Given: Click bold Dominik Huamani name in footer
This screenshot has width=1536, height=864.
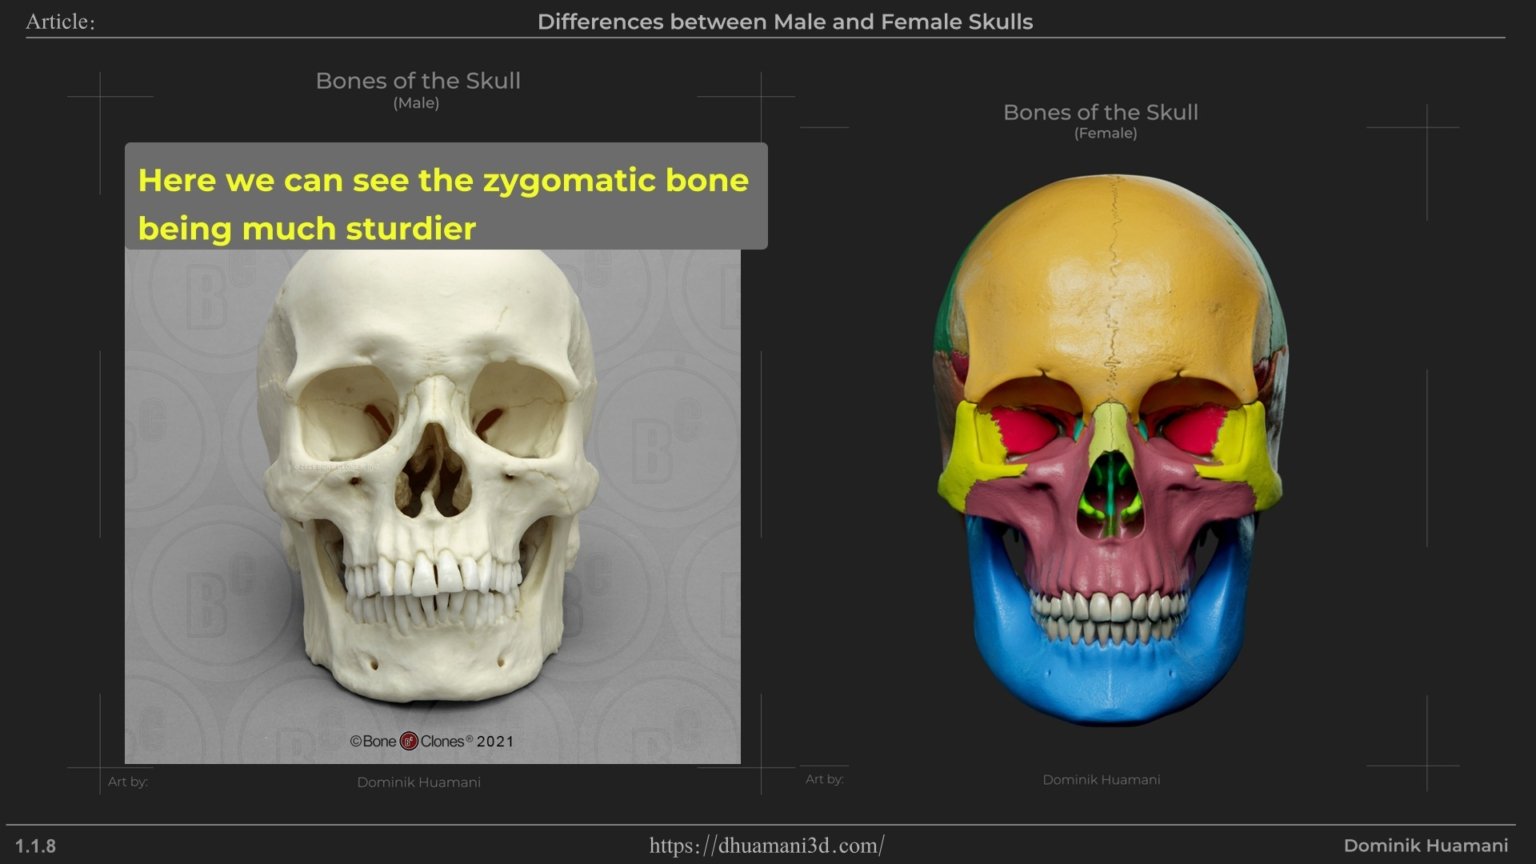Looking at the screenshot, I should pyautogui.click(x=1425, y=846).
